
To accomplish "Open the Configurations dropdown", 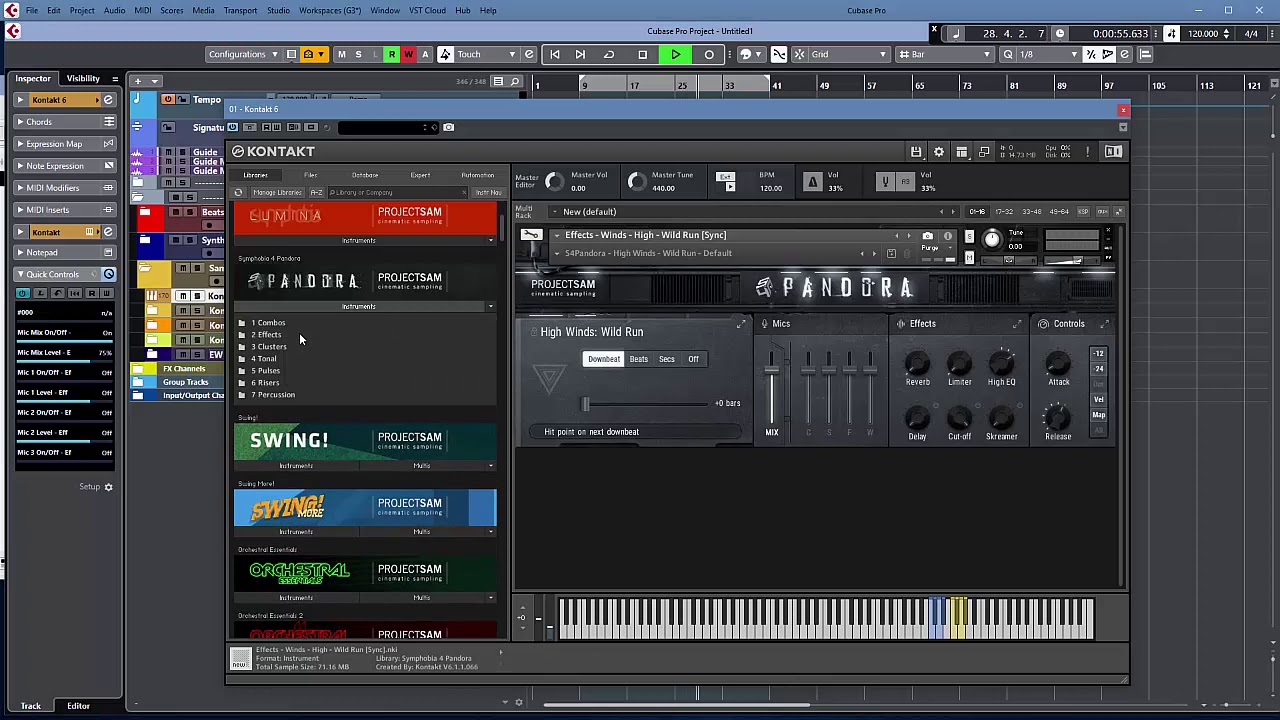I will click(243, 54).
